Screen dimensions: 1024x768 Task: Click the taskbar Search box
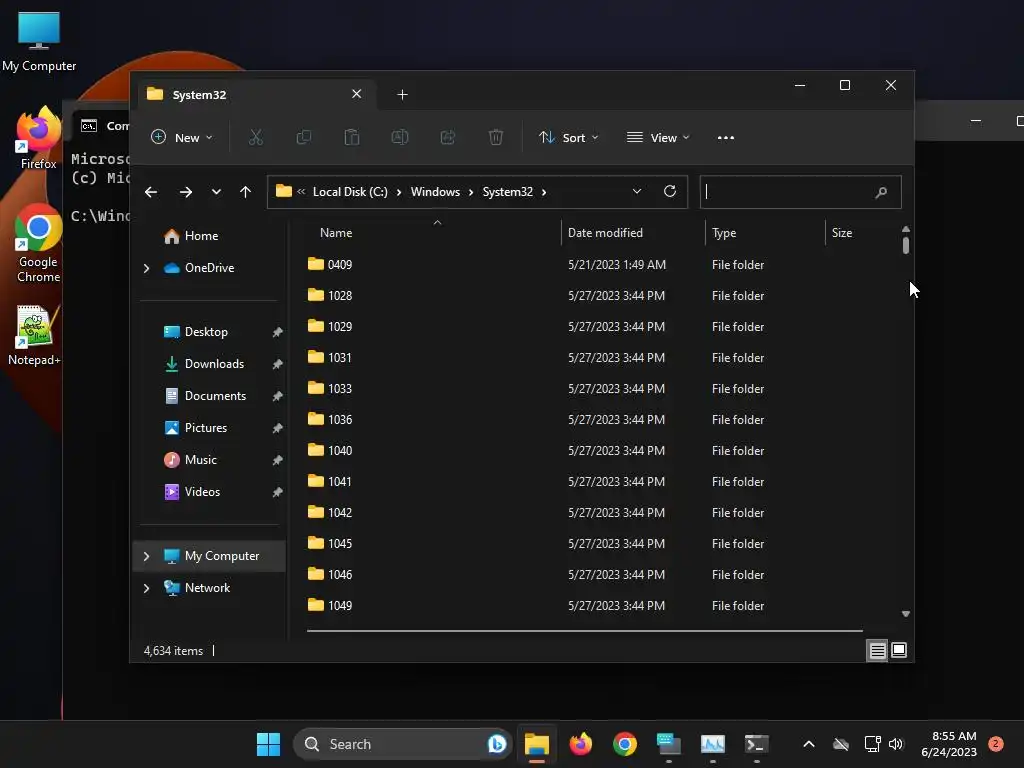[x=402, y=744]
